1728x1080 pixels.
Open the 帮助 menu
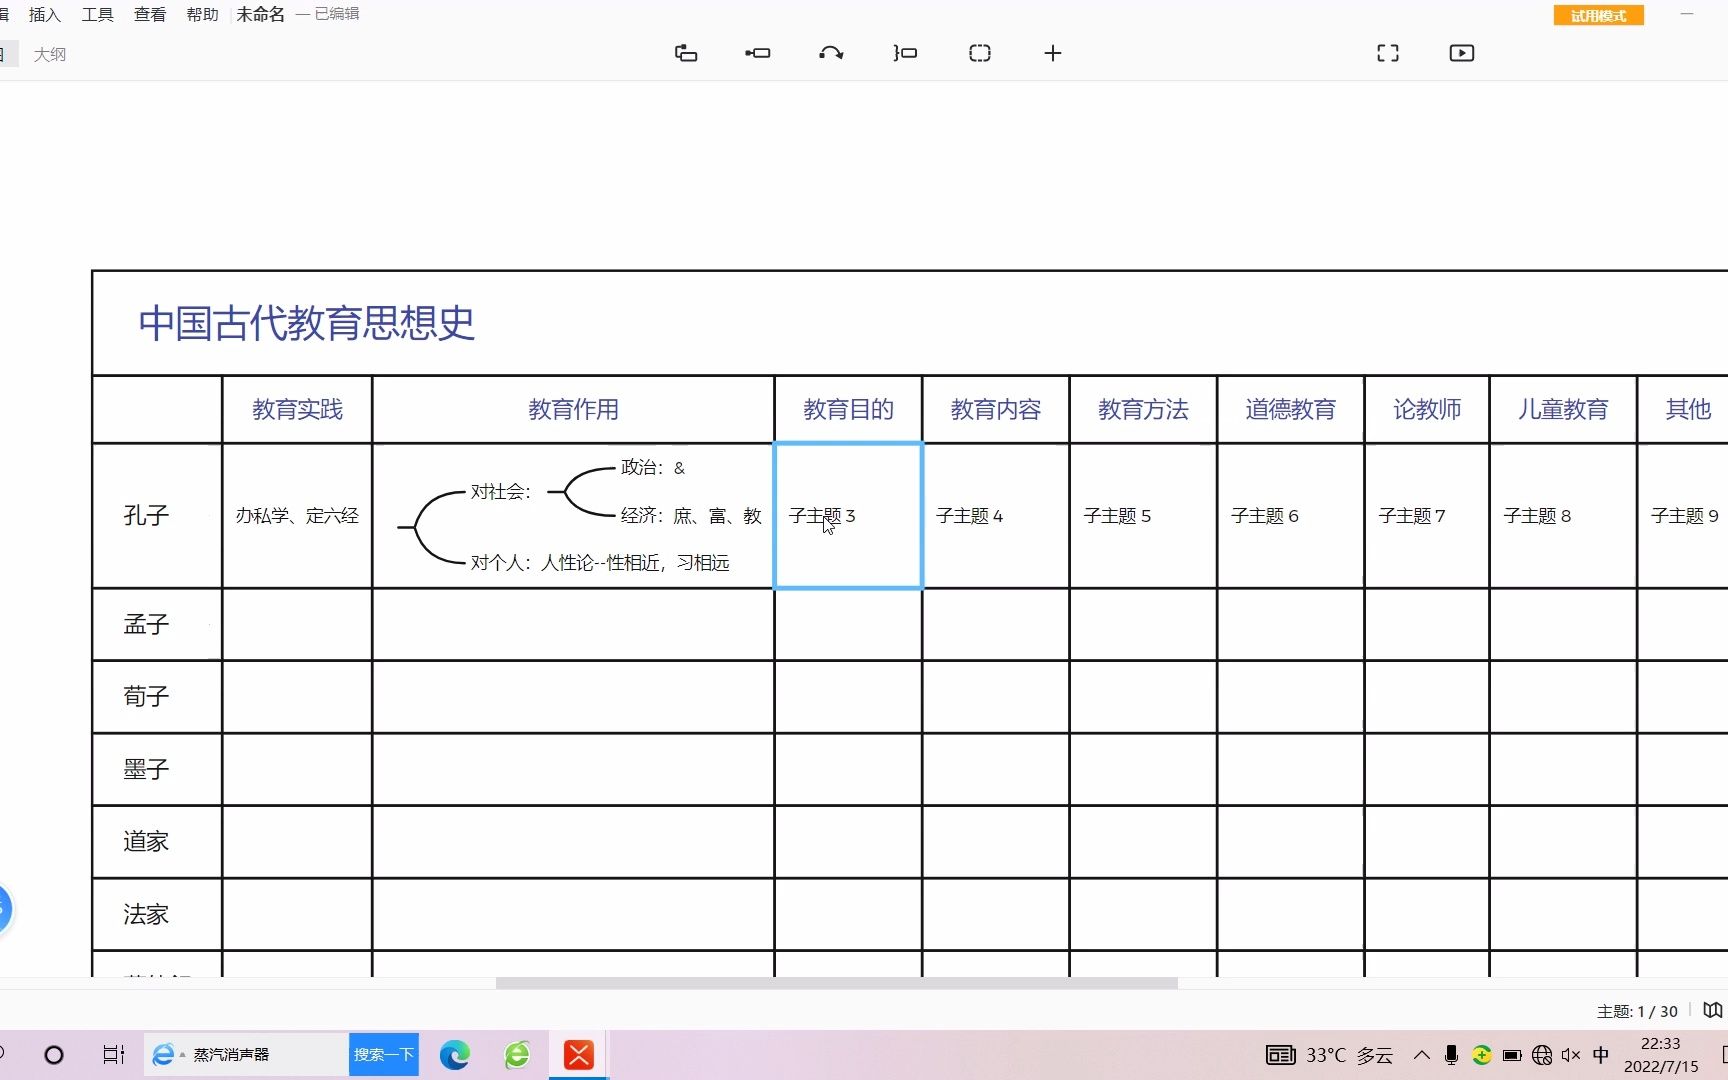tap(202, 14)
